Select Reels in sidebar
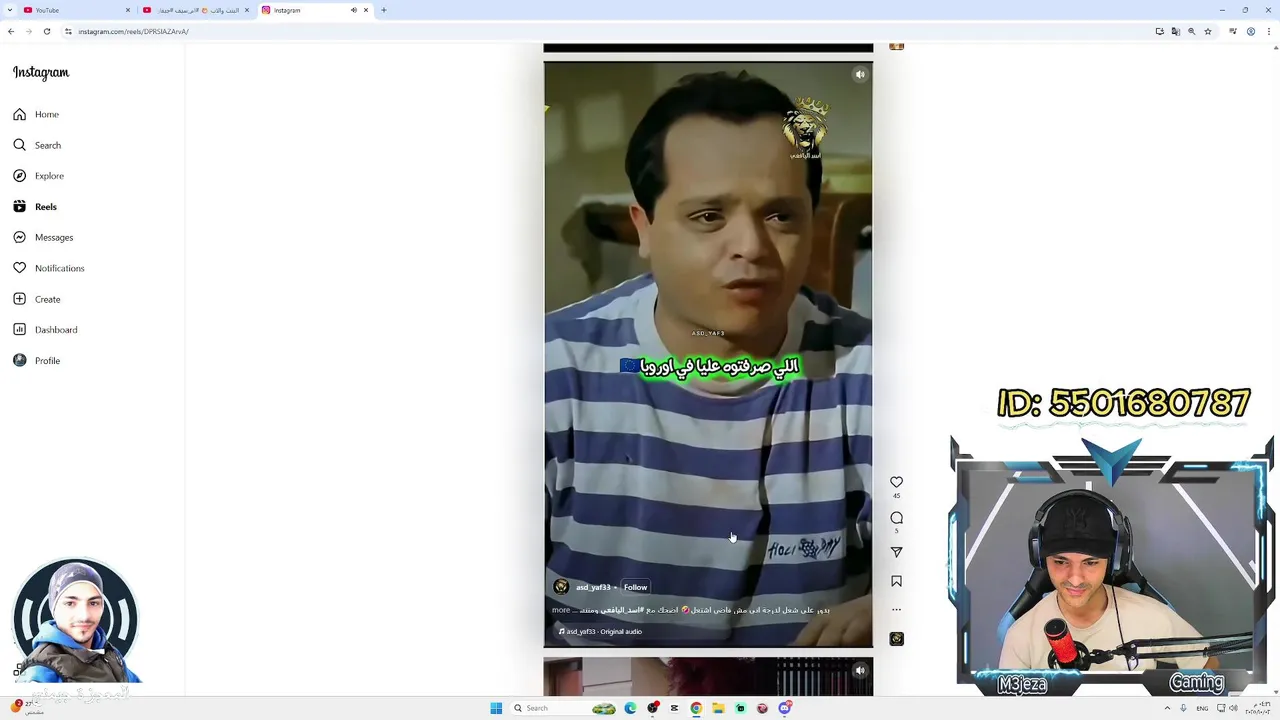This screenshot has height=720, width=1280. tap(35, 207)
